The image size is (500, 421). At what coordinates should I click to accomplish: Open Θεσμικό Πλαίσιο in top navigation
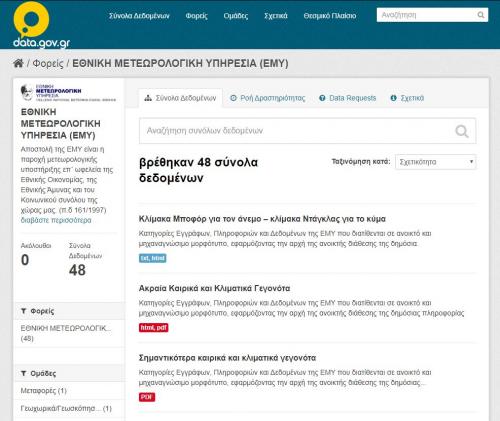[x=330, y=16]
